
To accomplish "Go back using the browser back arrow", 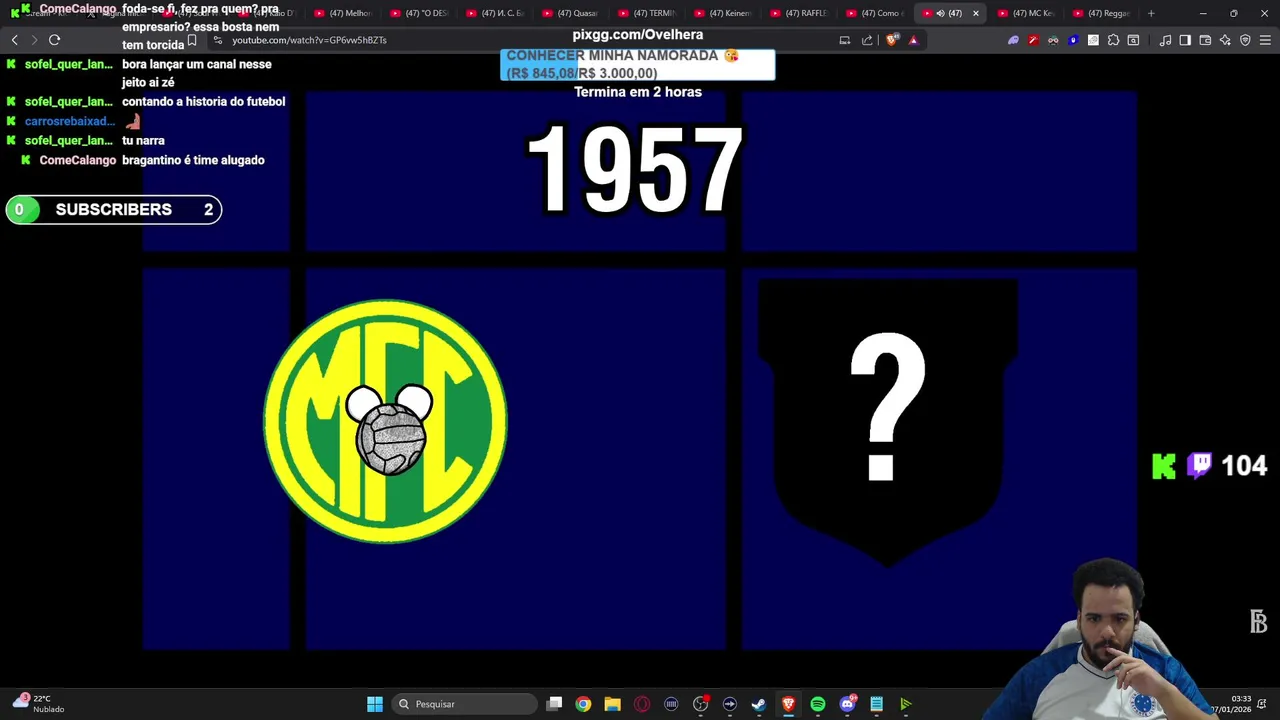I will (x=15, y=40).
